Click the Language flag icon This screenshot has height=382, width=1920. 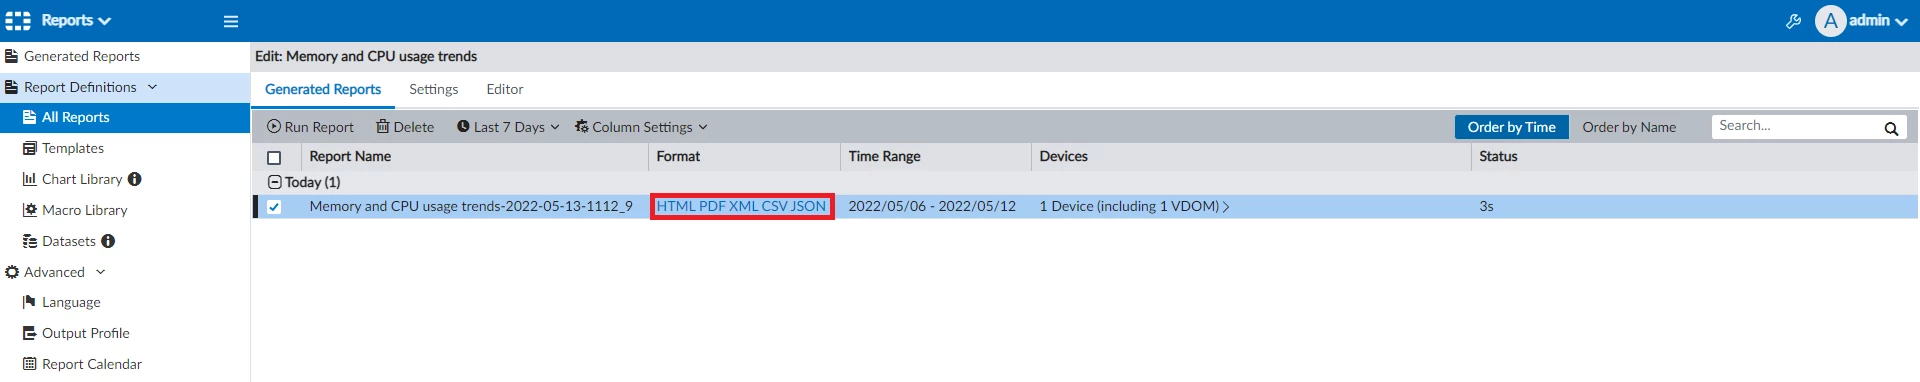click(x=30, y=302)
